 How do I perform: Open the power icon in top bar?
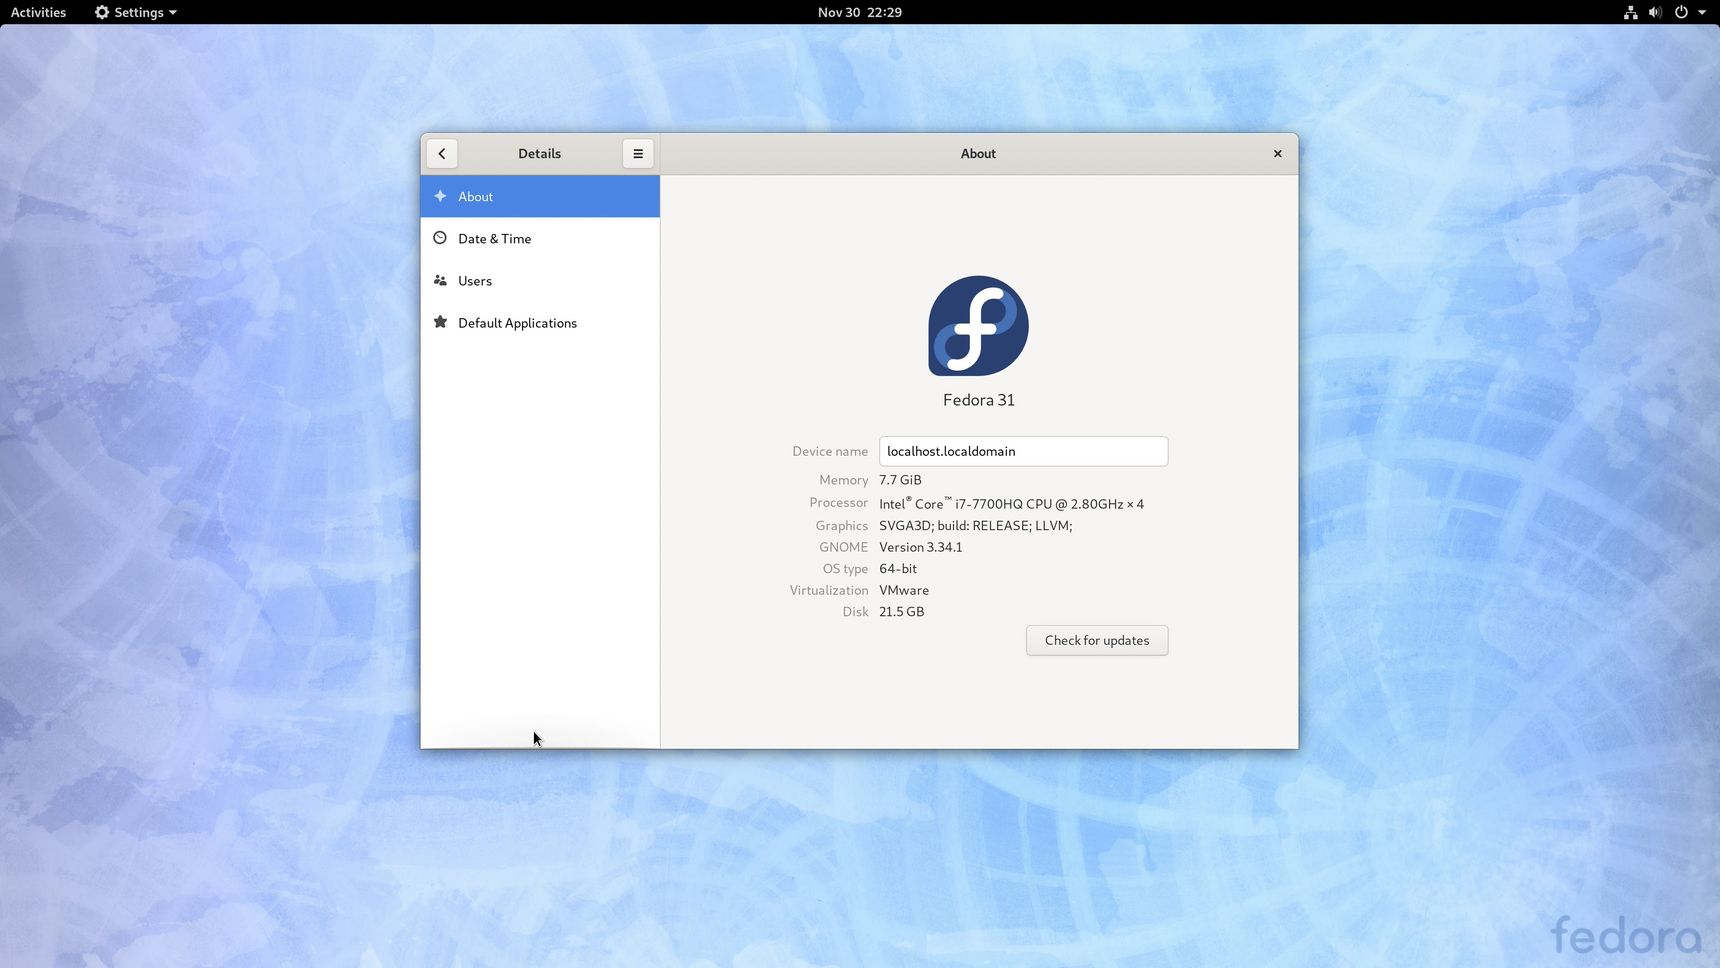click(1681, 12)
